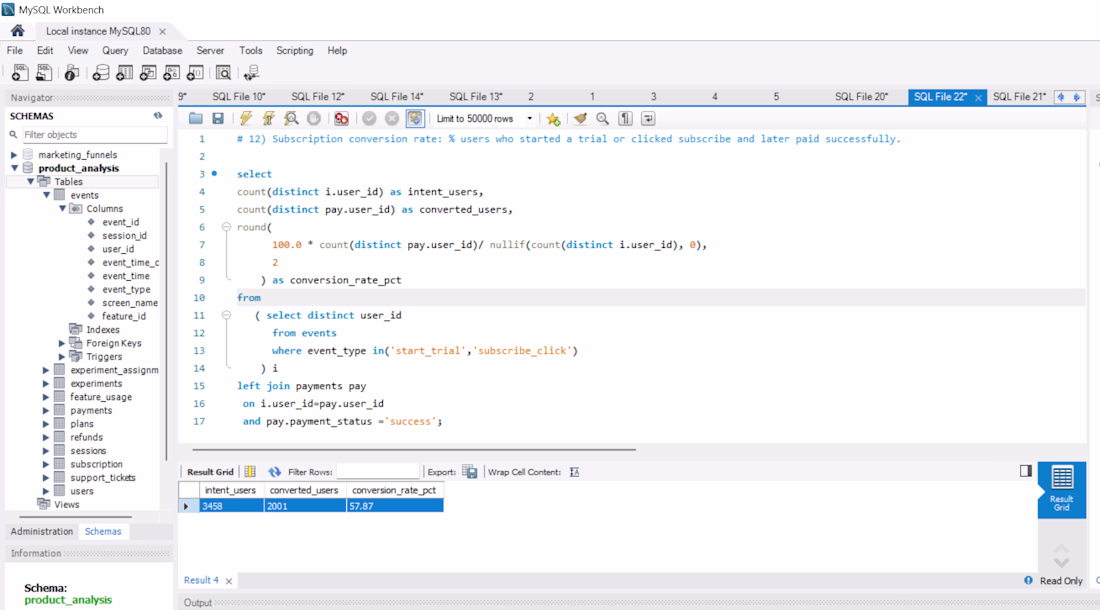The width and height of the screenshot is (1100, 610).
Task: Click the reconnect to DBMS icon
Action: [x=251, y=73]
